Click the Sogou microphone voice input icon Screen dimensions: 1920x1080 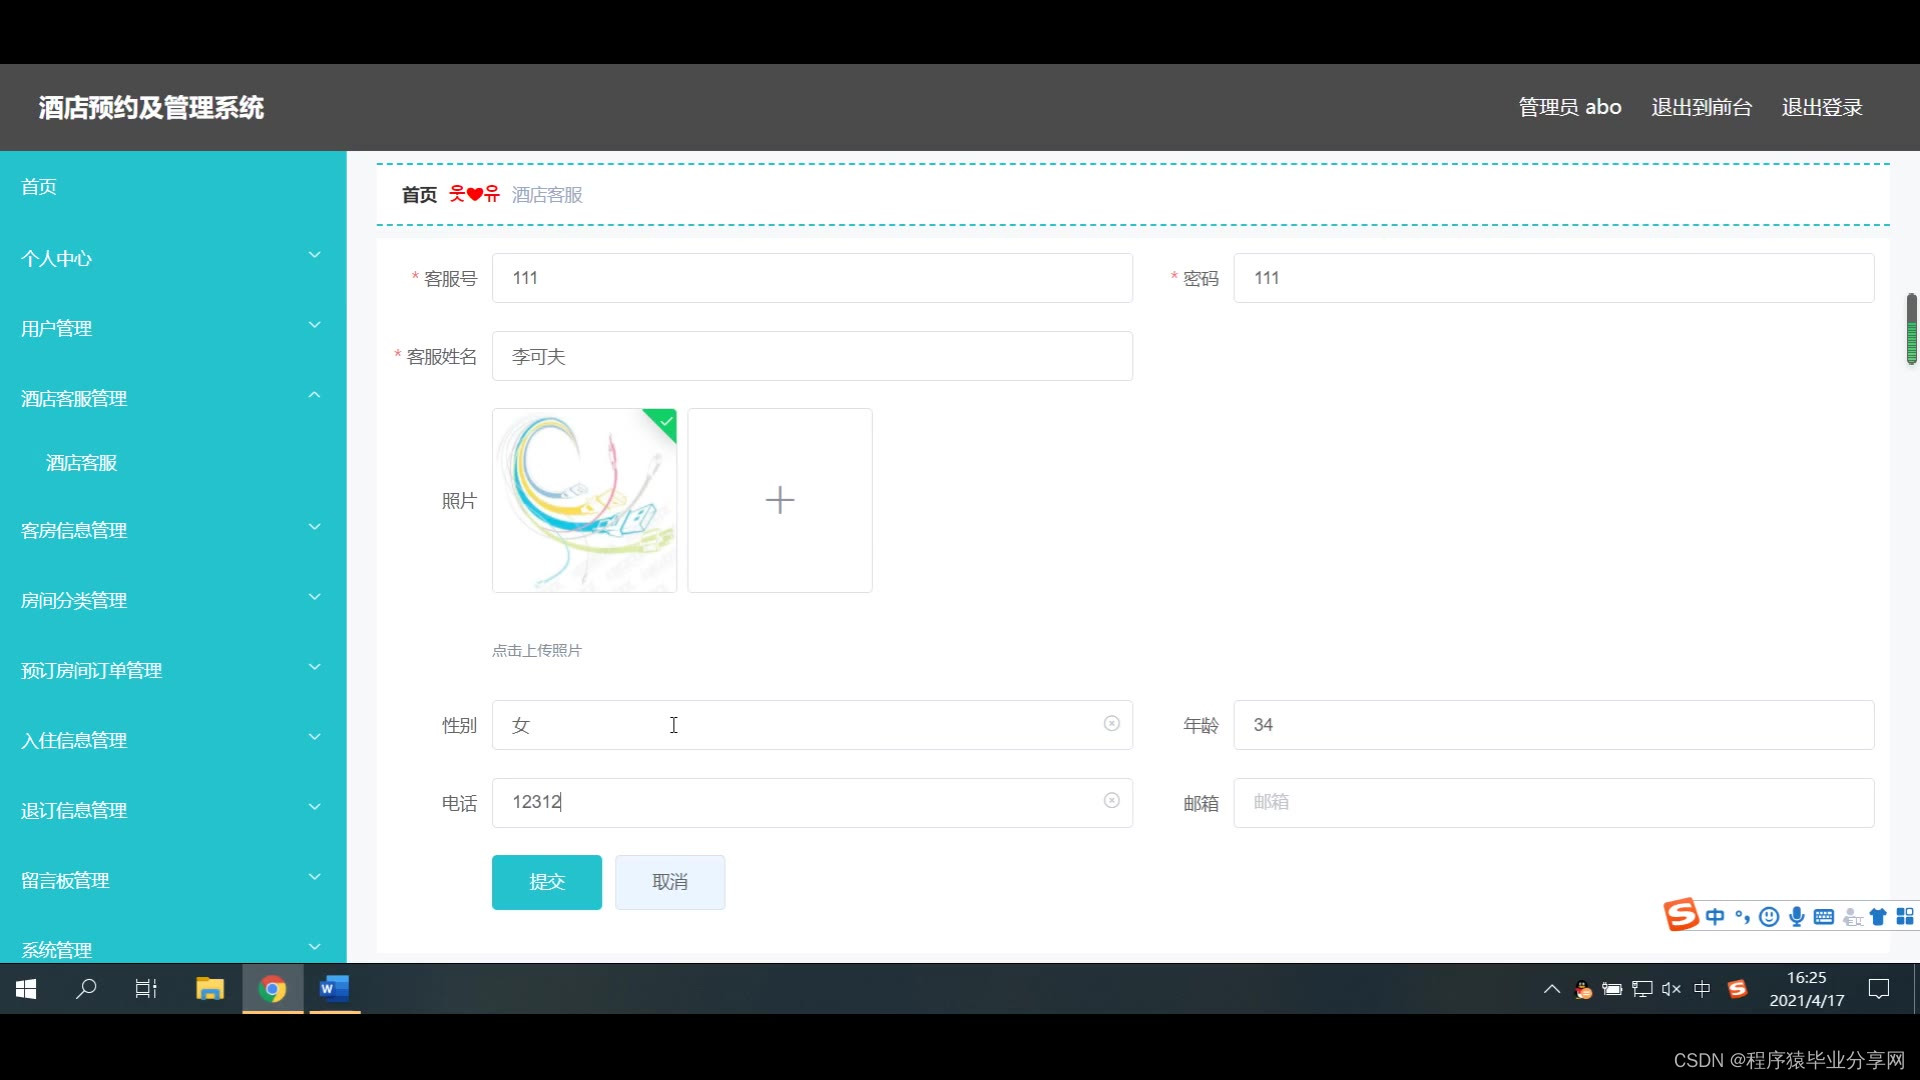pos(1797,917)
